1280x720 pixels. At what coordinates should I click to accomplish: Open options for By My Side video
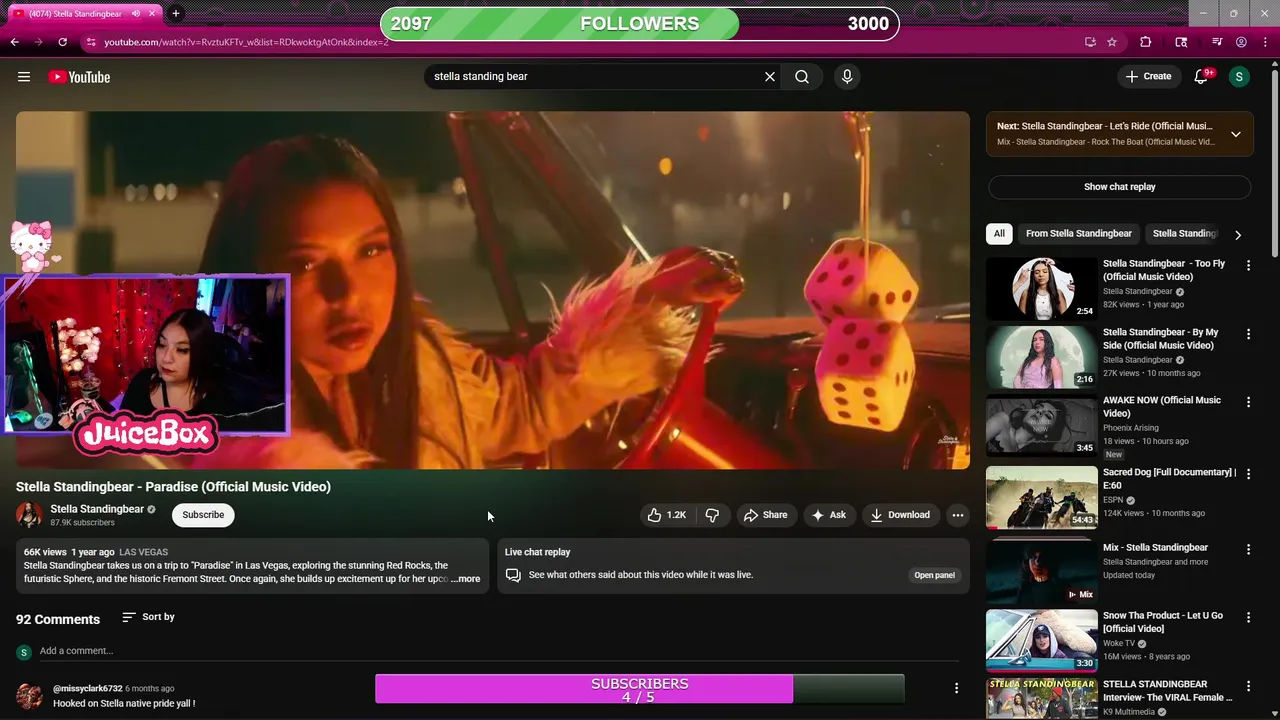(1248, 334)
